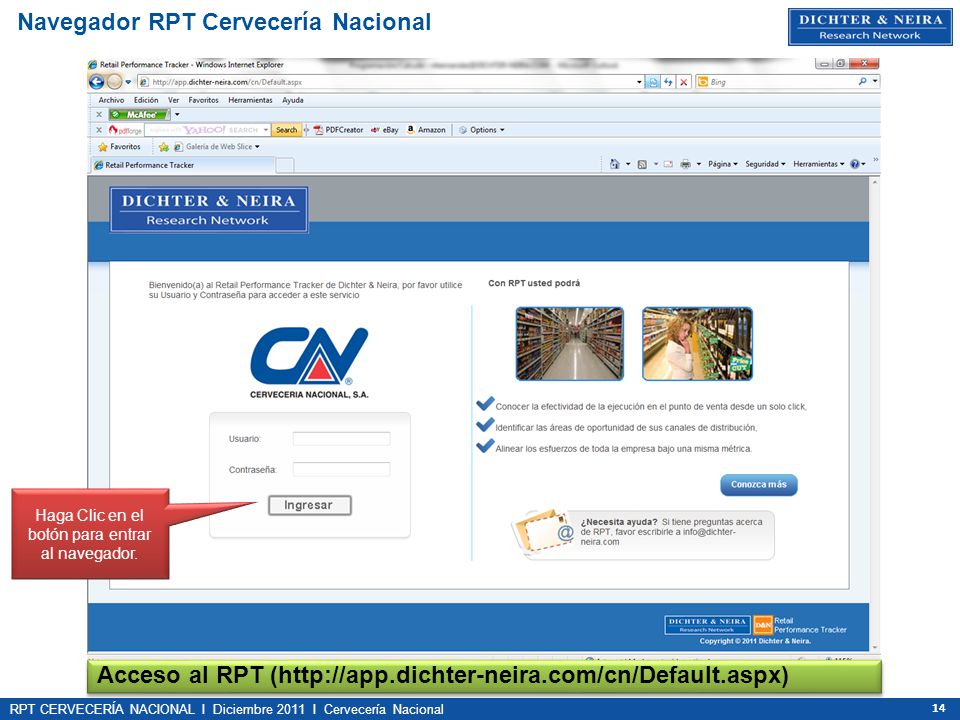Click the Read Mail envelope icon

[x=668, y=164]
